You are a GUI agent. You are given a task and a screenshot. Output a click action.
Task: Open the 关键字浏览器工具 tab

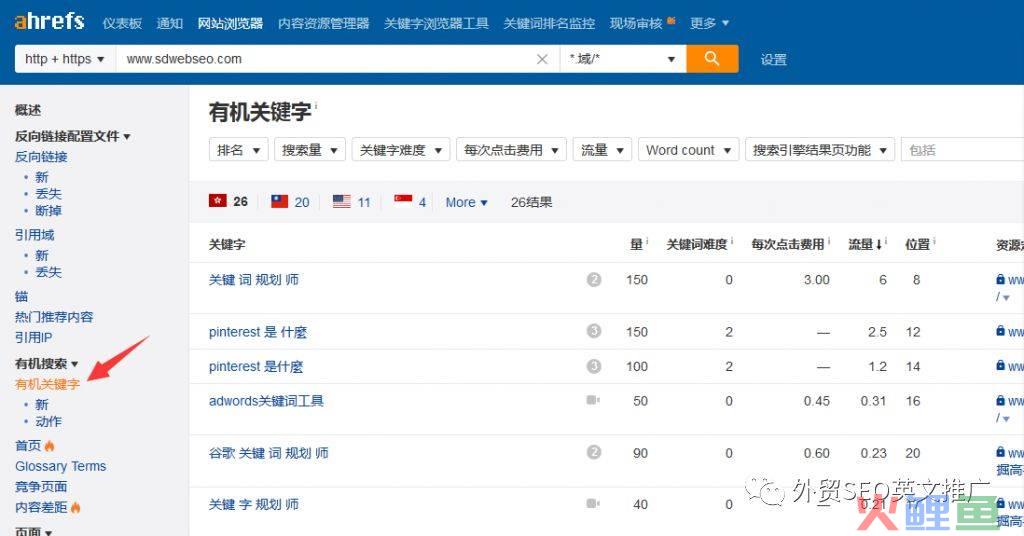pyautogui.click(x=436, y=24)
